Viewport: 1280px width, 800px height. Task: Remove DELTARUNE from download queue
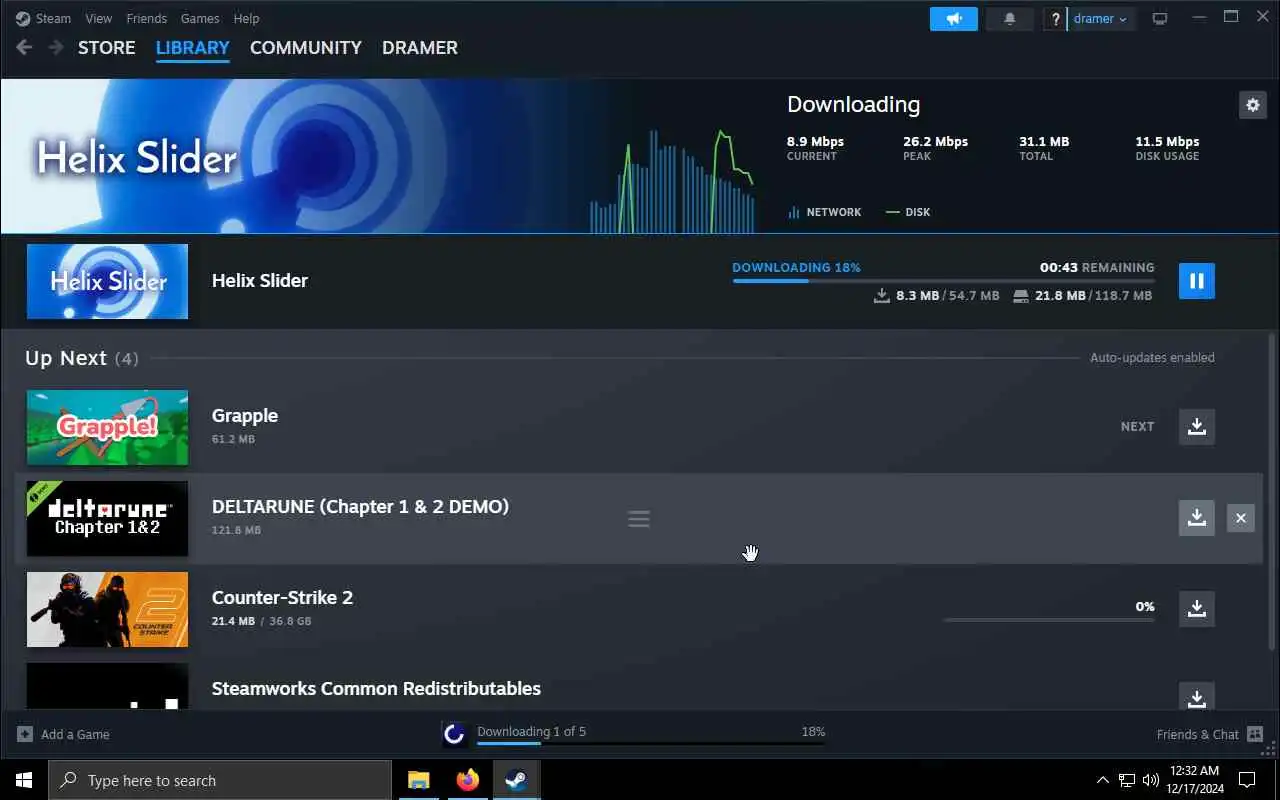point(1240,517)
